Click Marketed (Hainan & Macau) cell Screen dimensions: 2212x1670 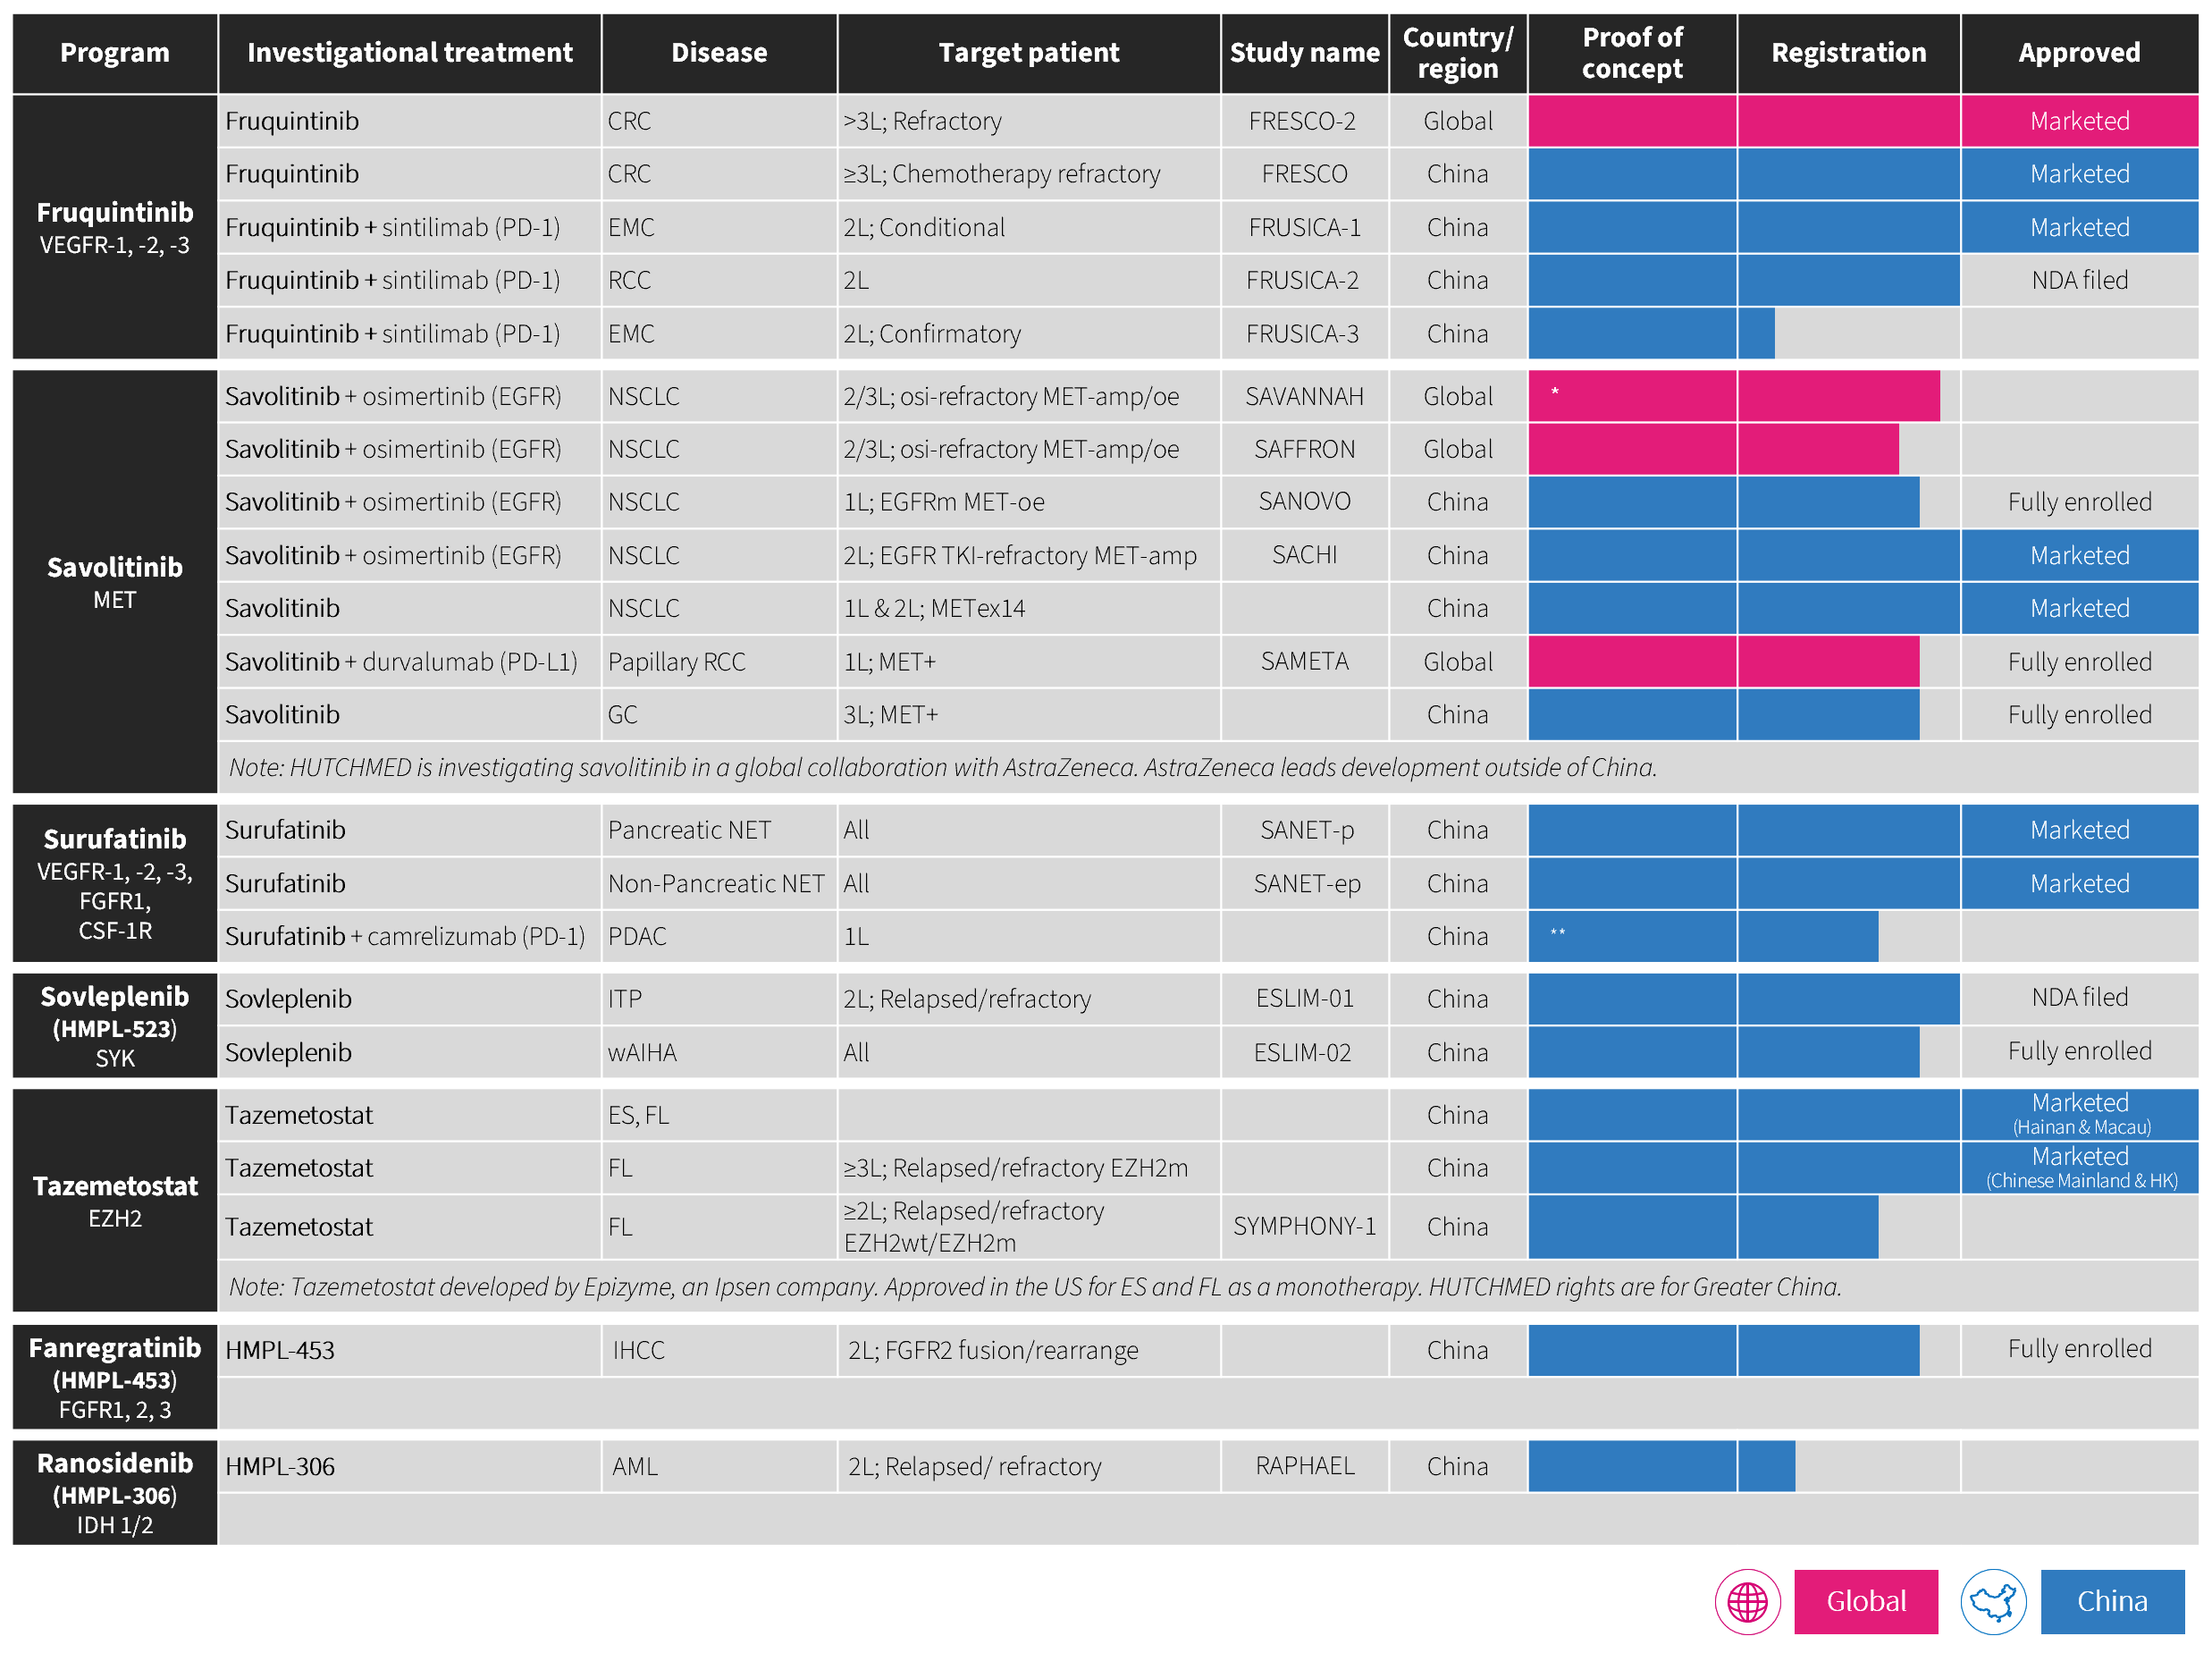click(x=2078, y=1114)
